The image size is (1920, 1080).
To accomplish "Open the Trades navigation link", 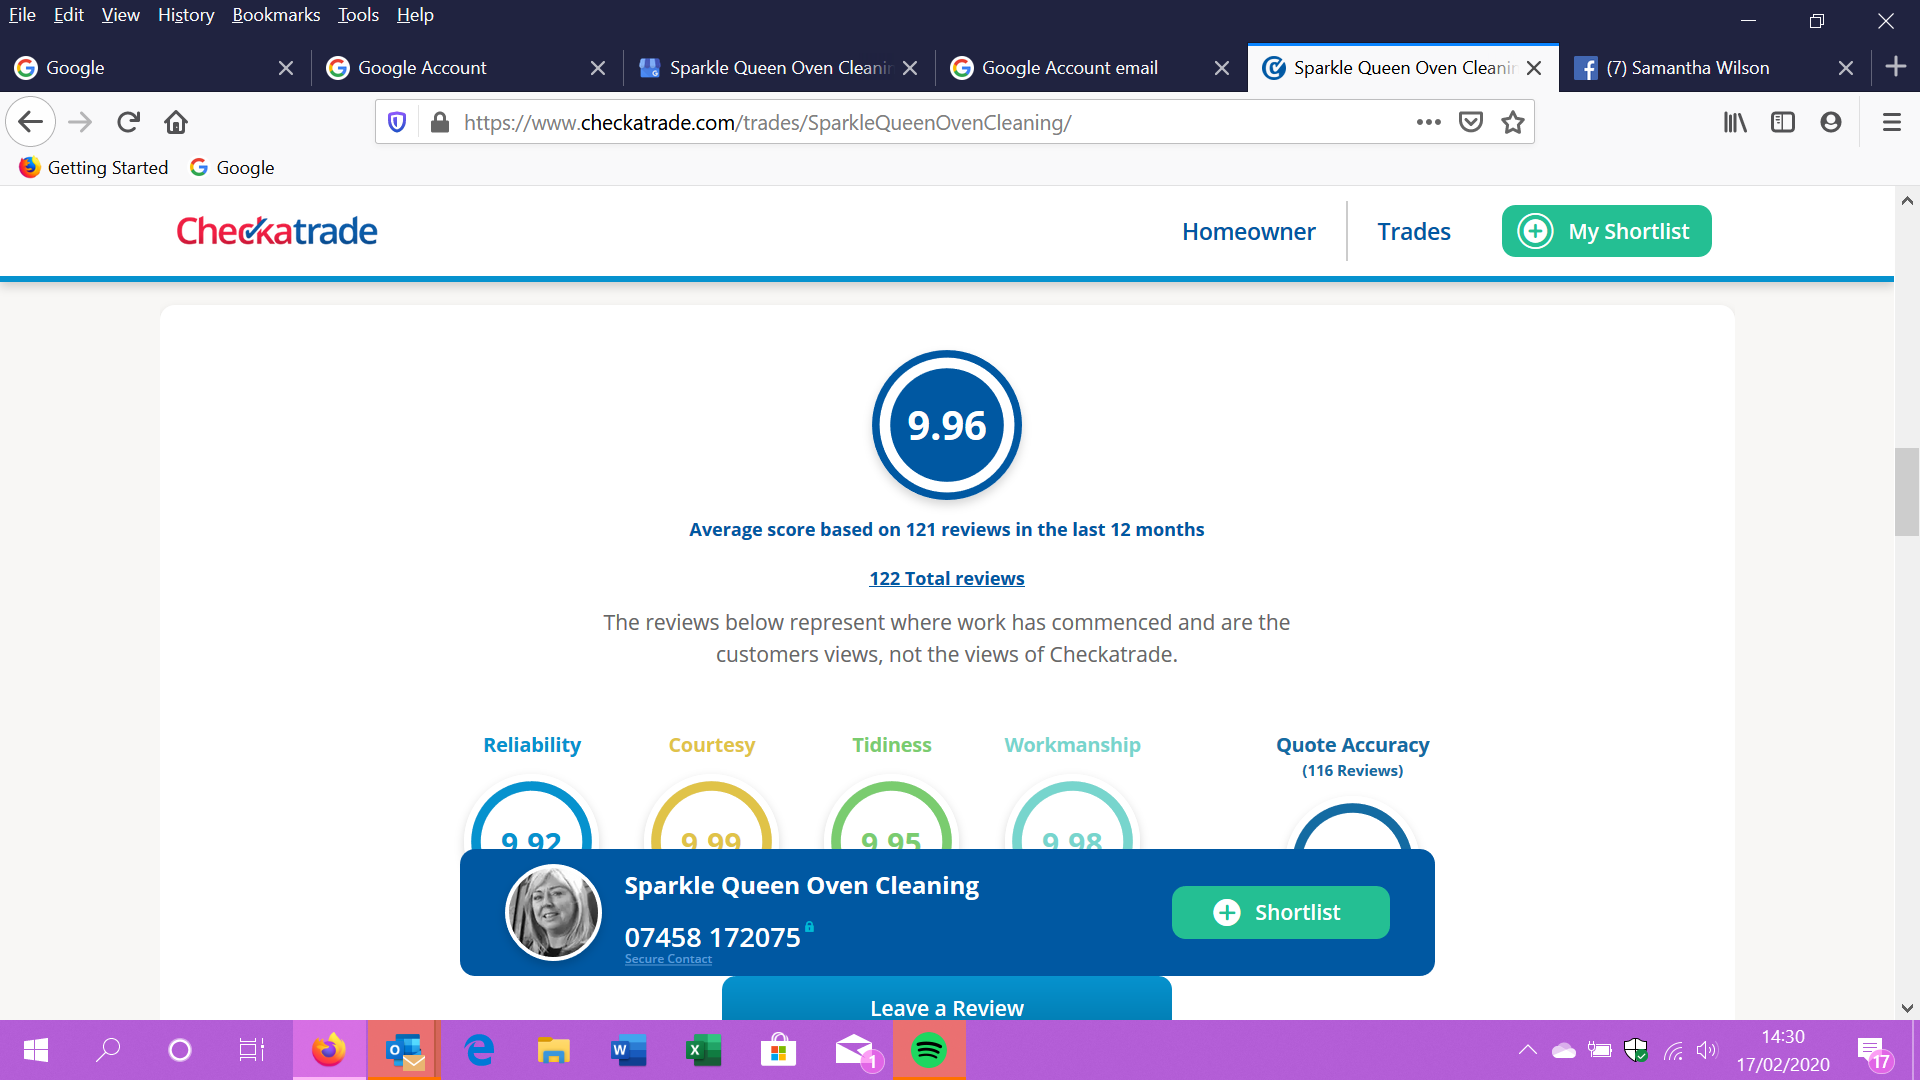I will coord(1414,231).
